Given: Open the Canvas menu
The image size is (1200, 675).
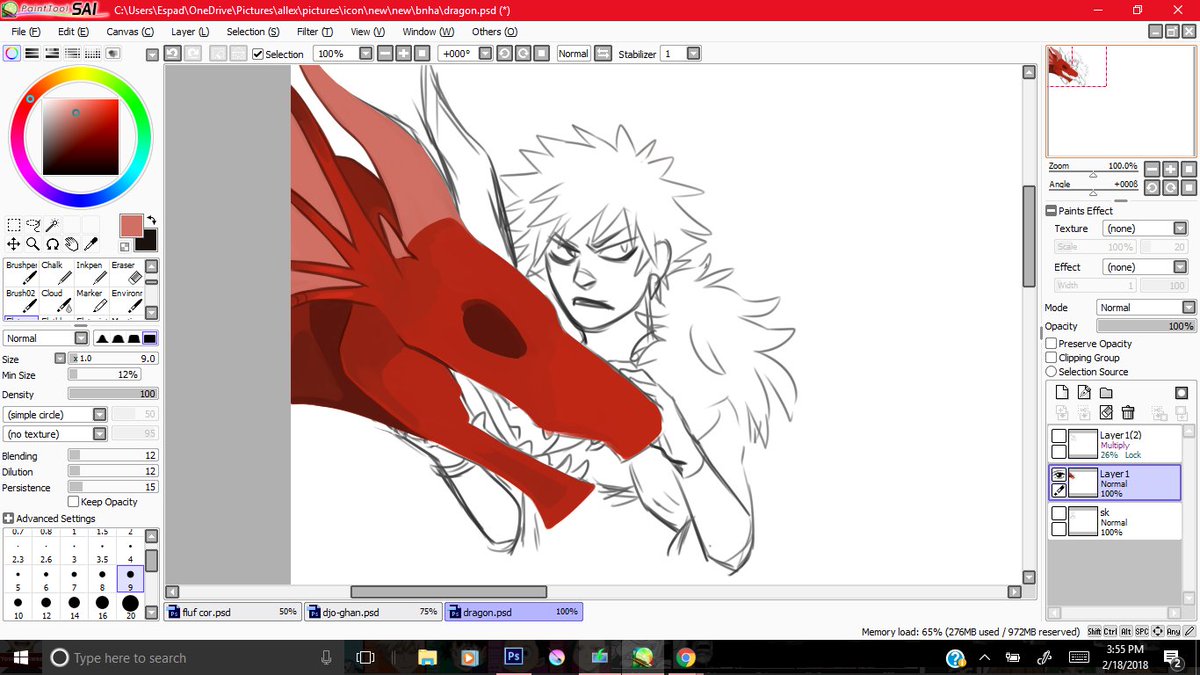Looking at the screenshot, I should [130, 32].
